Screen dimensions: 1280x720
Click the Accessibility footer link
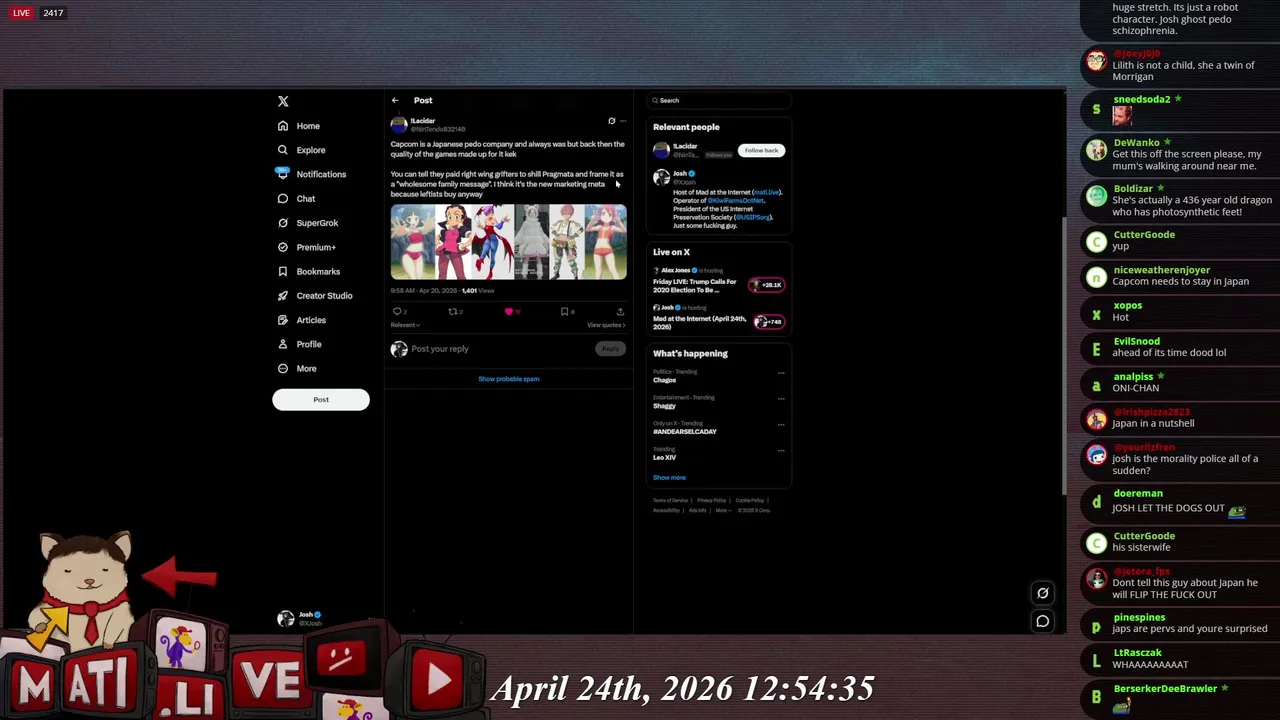pos(667,510)
